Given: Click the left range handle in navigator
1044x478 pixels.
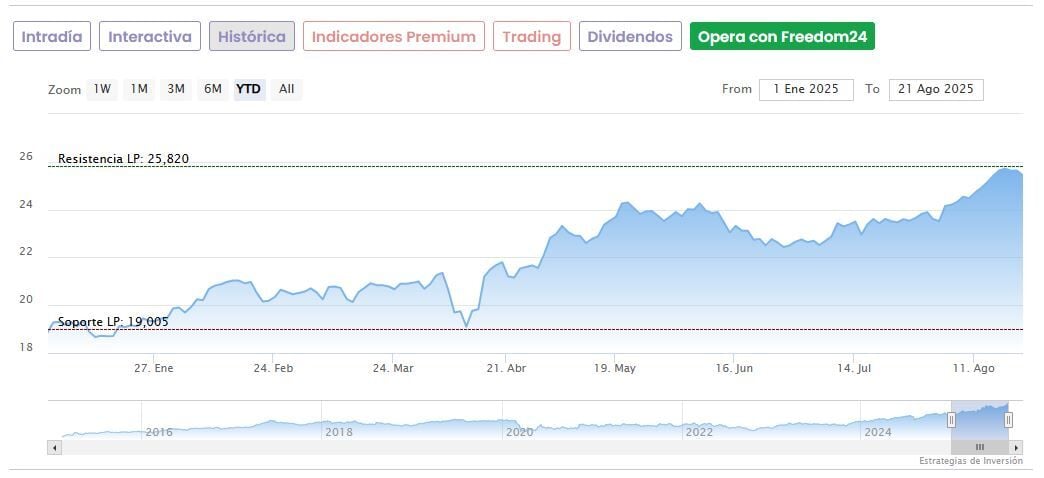Looking at the screenshot, I should 951,420.
